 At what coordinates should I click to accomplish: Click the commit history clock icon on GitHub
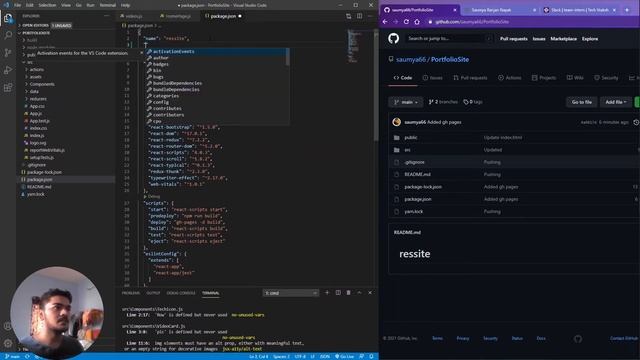point(636,122)
